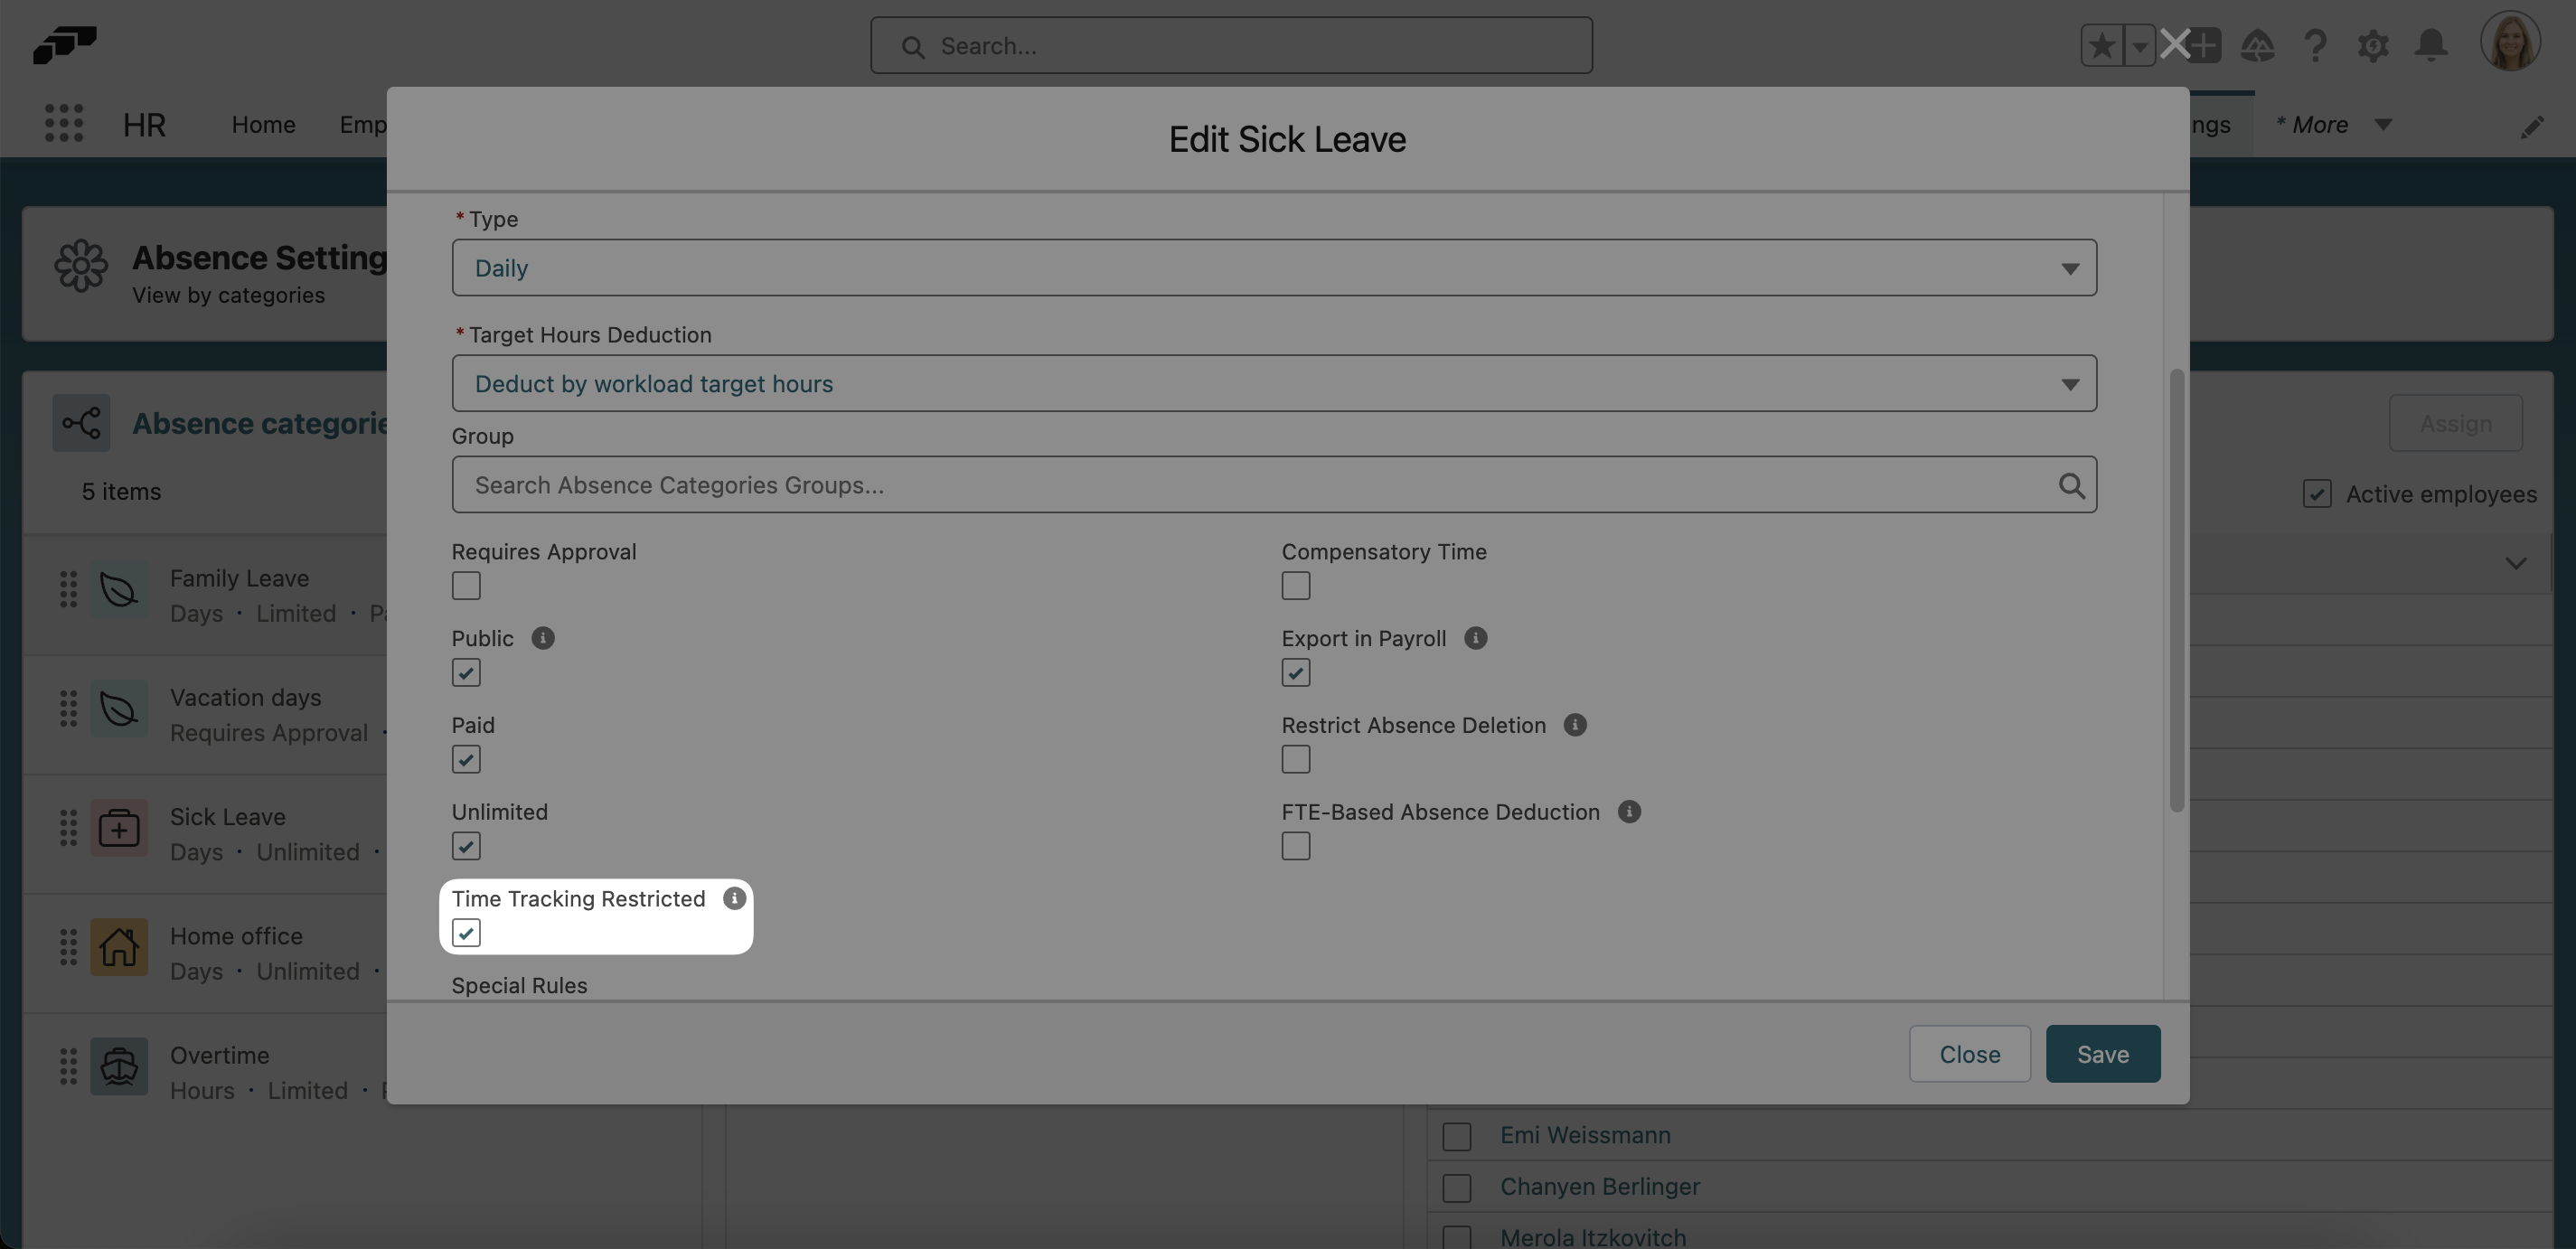
Task: Close the Edit Sick Leave dialog
Action: (x=1968, y=1053)
